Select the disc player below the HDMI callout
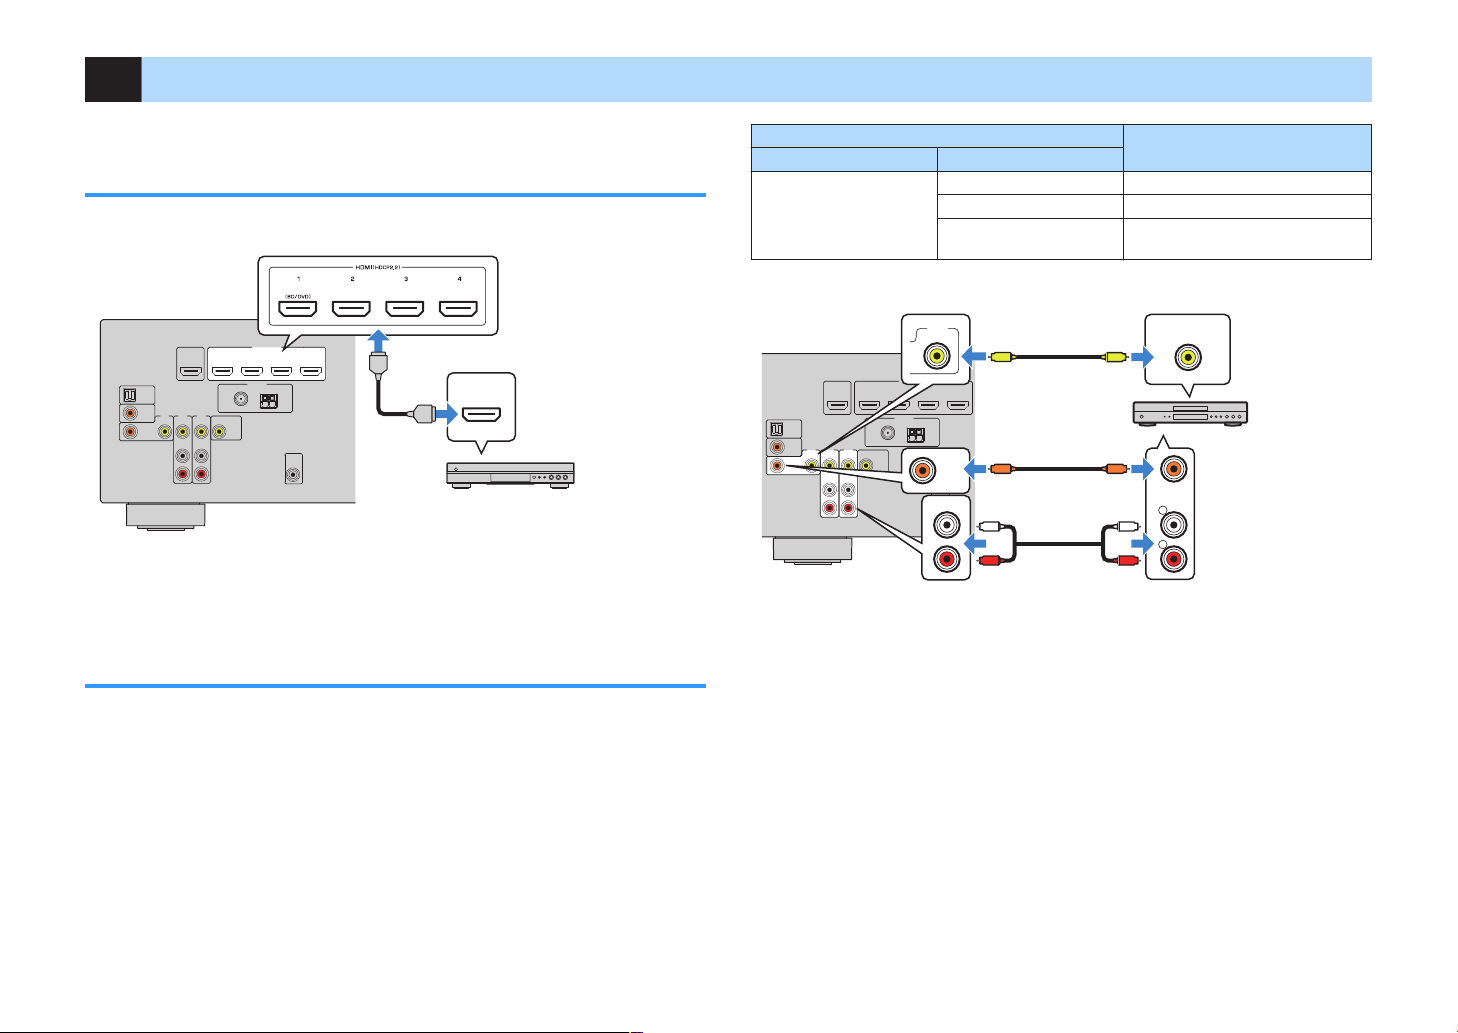The image size is (1458, 1033). tap(510, 475)
